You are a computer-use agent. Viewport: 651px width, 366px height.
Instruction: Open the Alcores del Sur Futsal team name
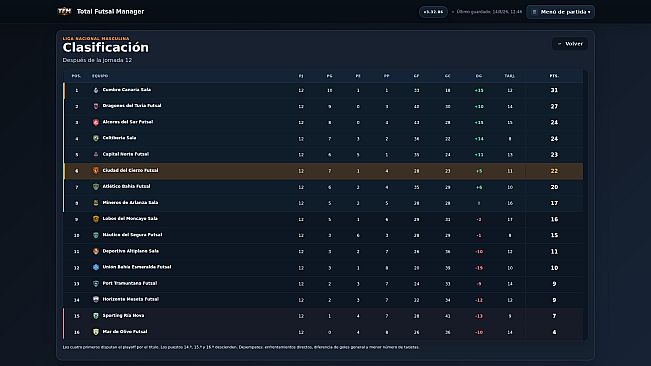pyautogui.click(x=128, y=122)
